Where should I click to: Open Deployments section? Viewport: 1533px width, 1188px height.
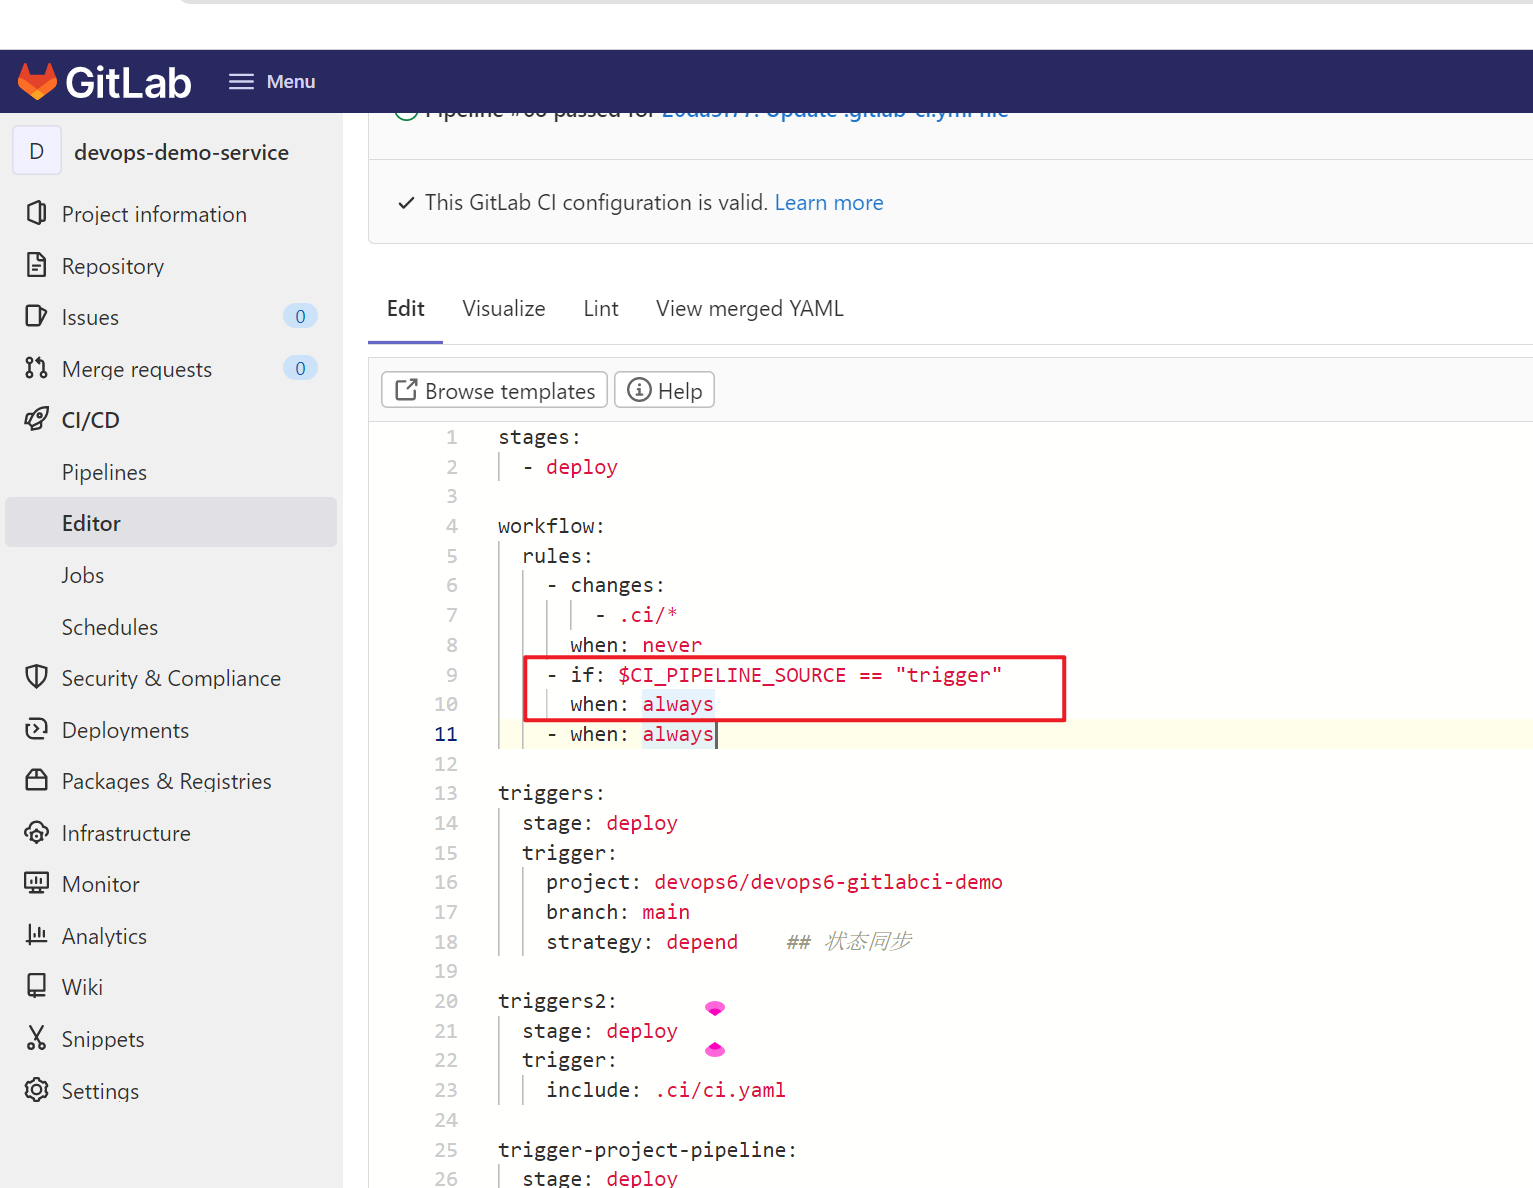[x=125, y=730]
